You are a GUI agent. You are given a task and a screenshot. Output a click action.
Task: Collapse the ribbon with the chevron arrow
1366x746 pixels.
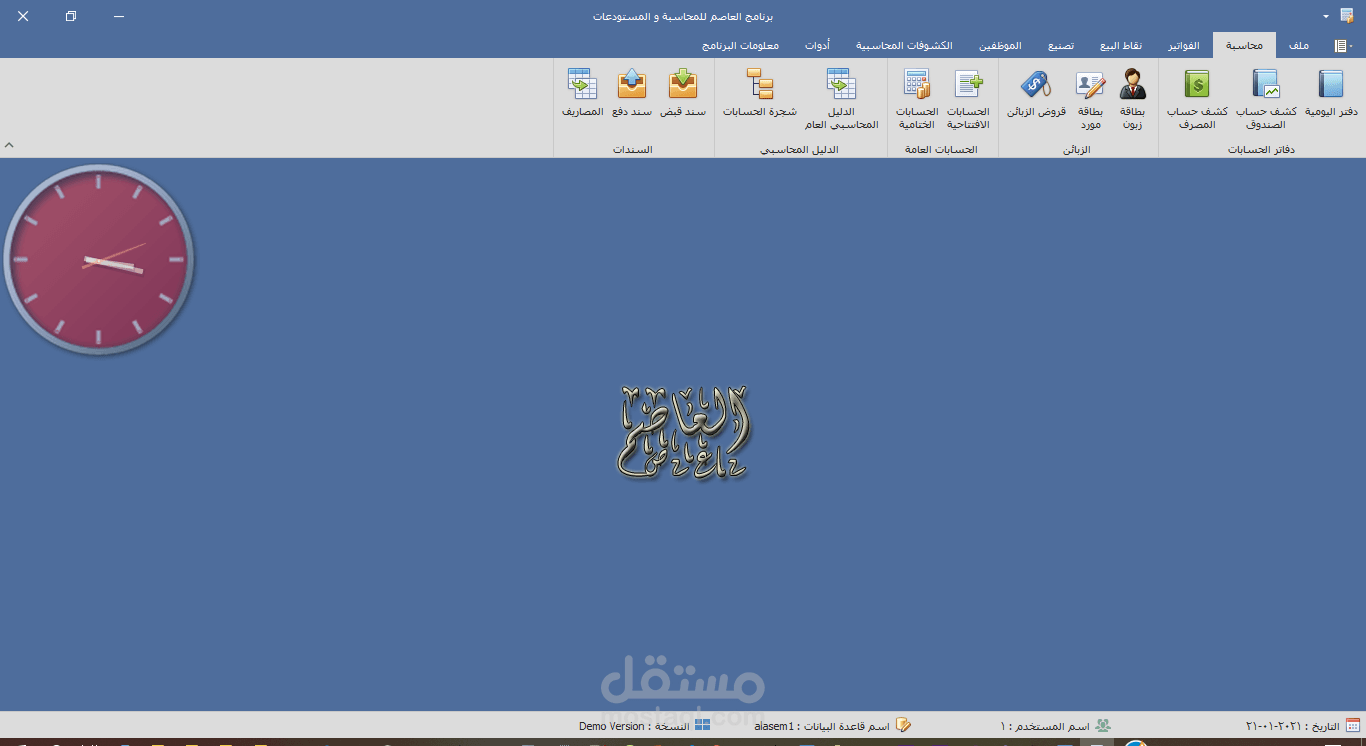tap(9, 145)
